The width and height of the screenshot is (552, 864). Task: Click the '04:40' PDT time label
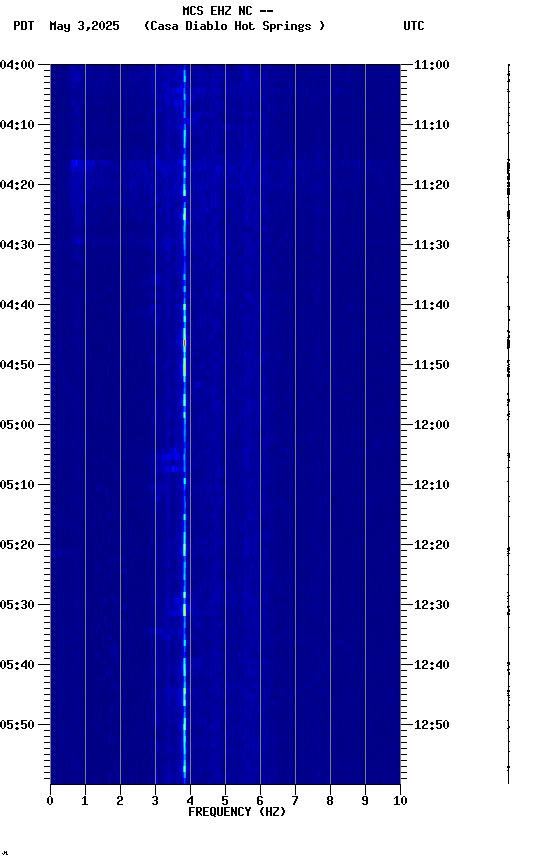click(x=17, y=305)
